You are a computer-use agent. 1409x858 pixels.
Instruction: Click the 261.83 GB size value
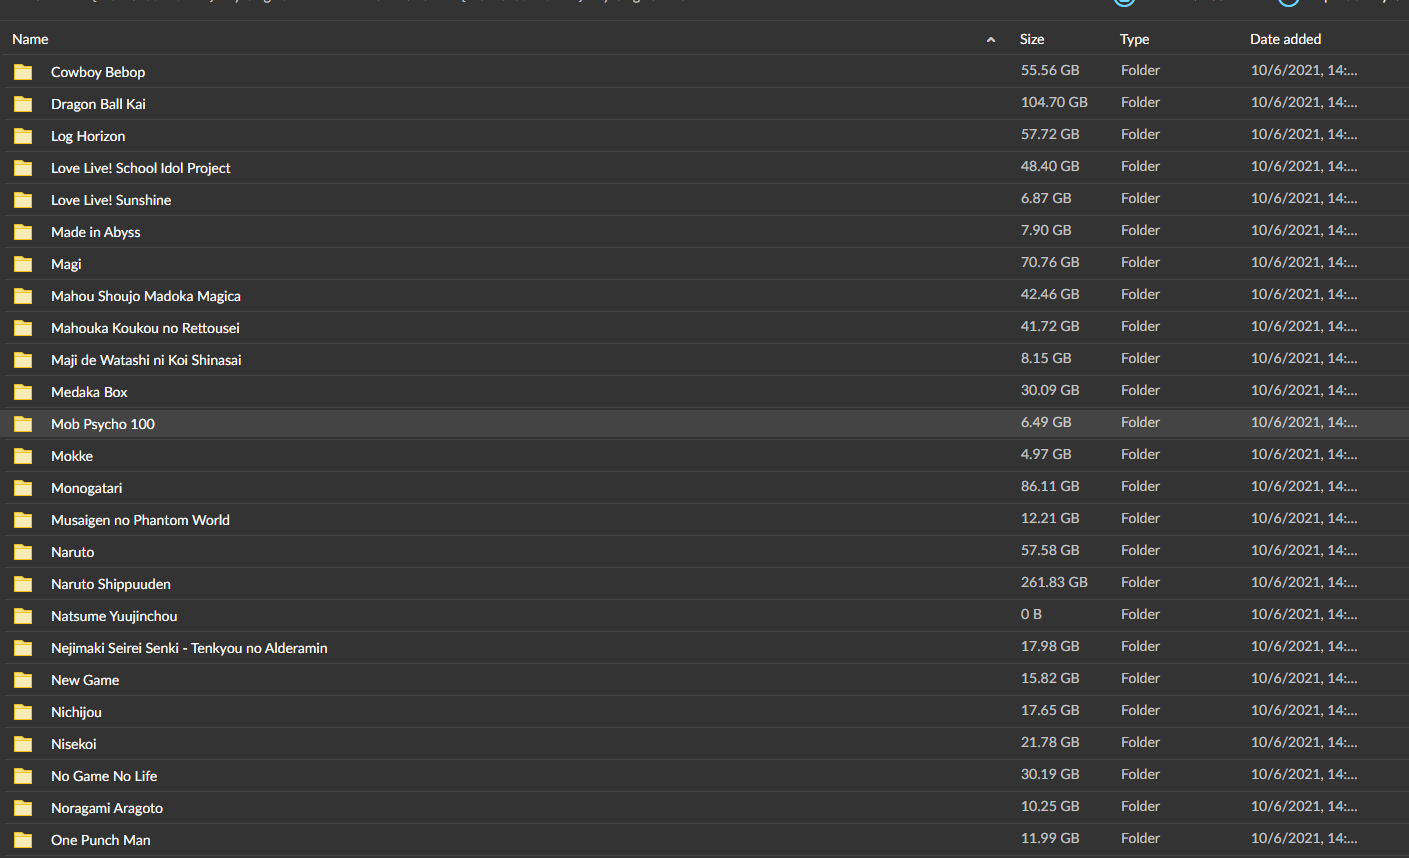1054,582
